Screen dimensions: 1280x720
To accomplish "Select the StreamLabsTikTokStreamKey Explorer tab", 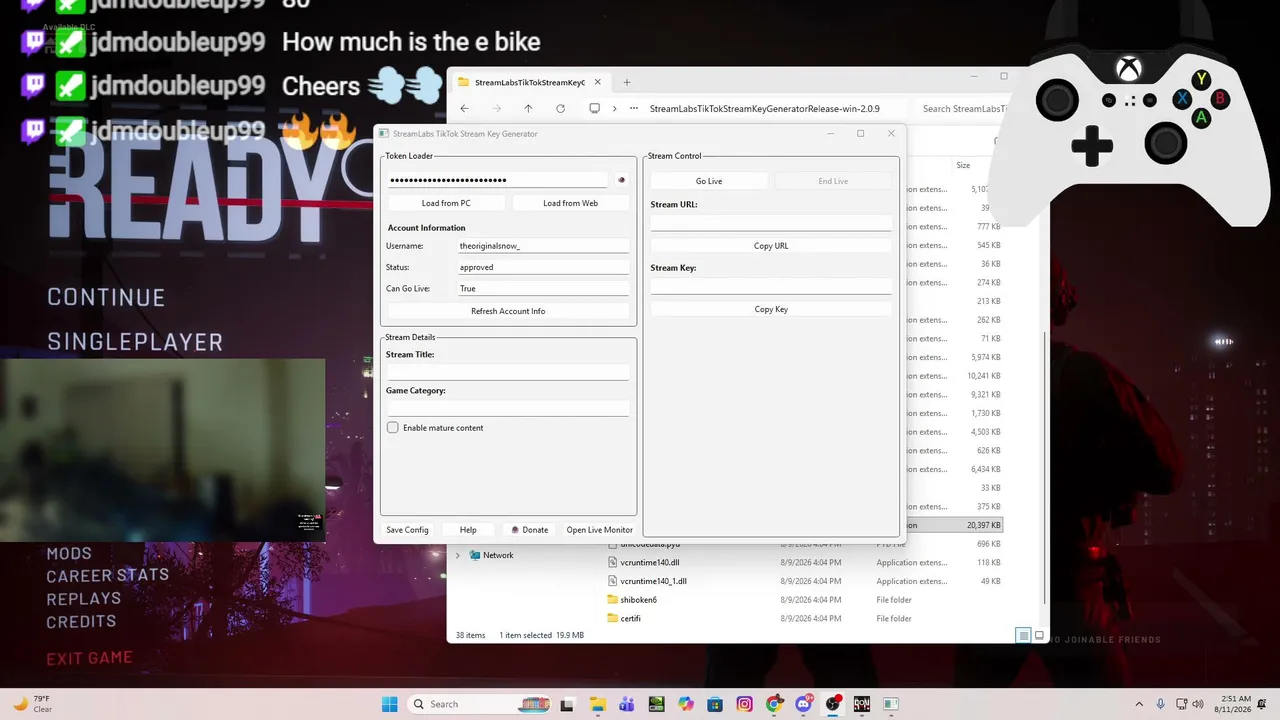I will point(529,82).
